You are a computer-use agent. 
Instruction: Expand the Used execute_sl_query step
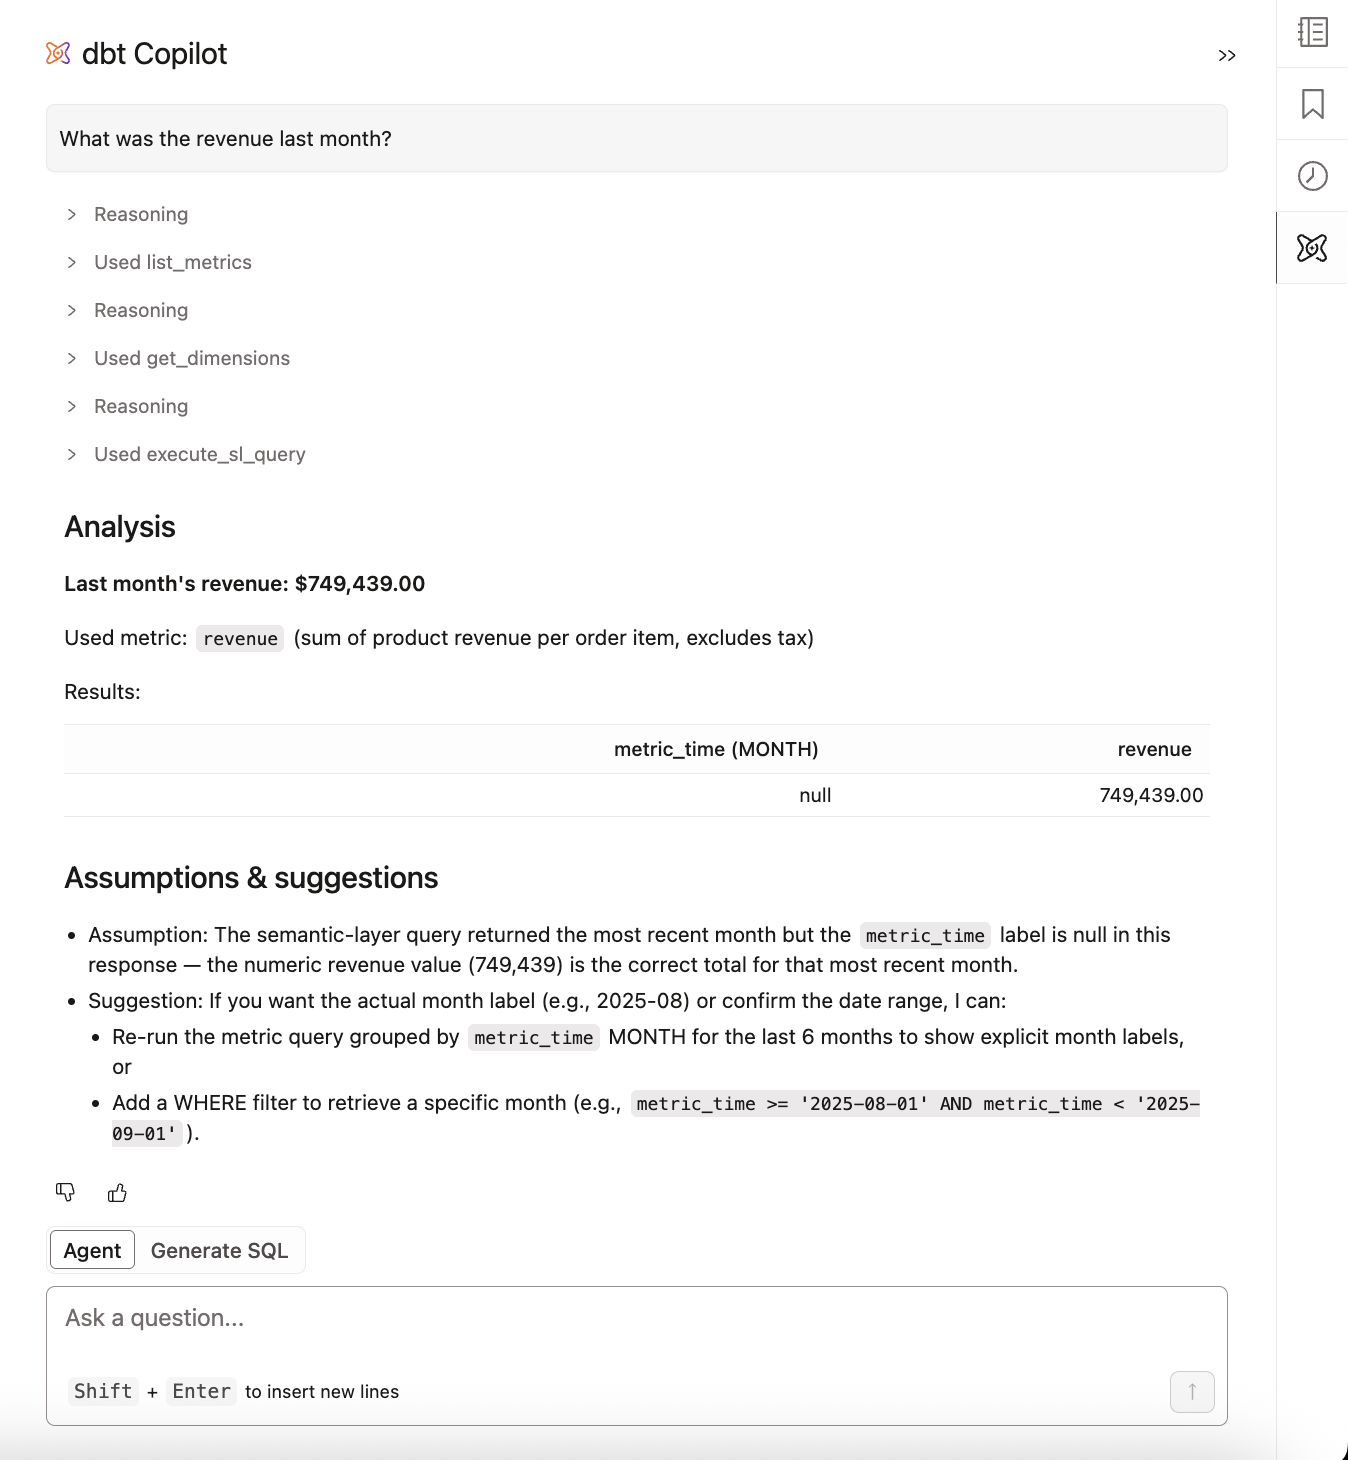pos(199,454)
